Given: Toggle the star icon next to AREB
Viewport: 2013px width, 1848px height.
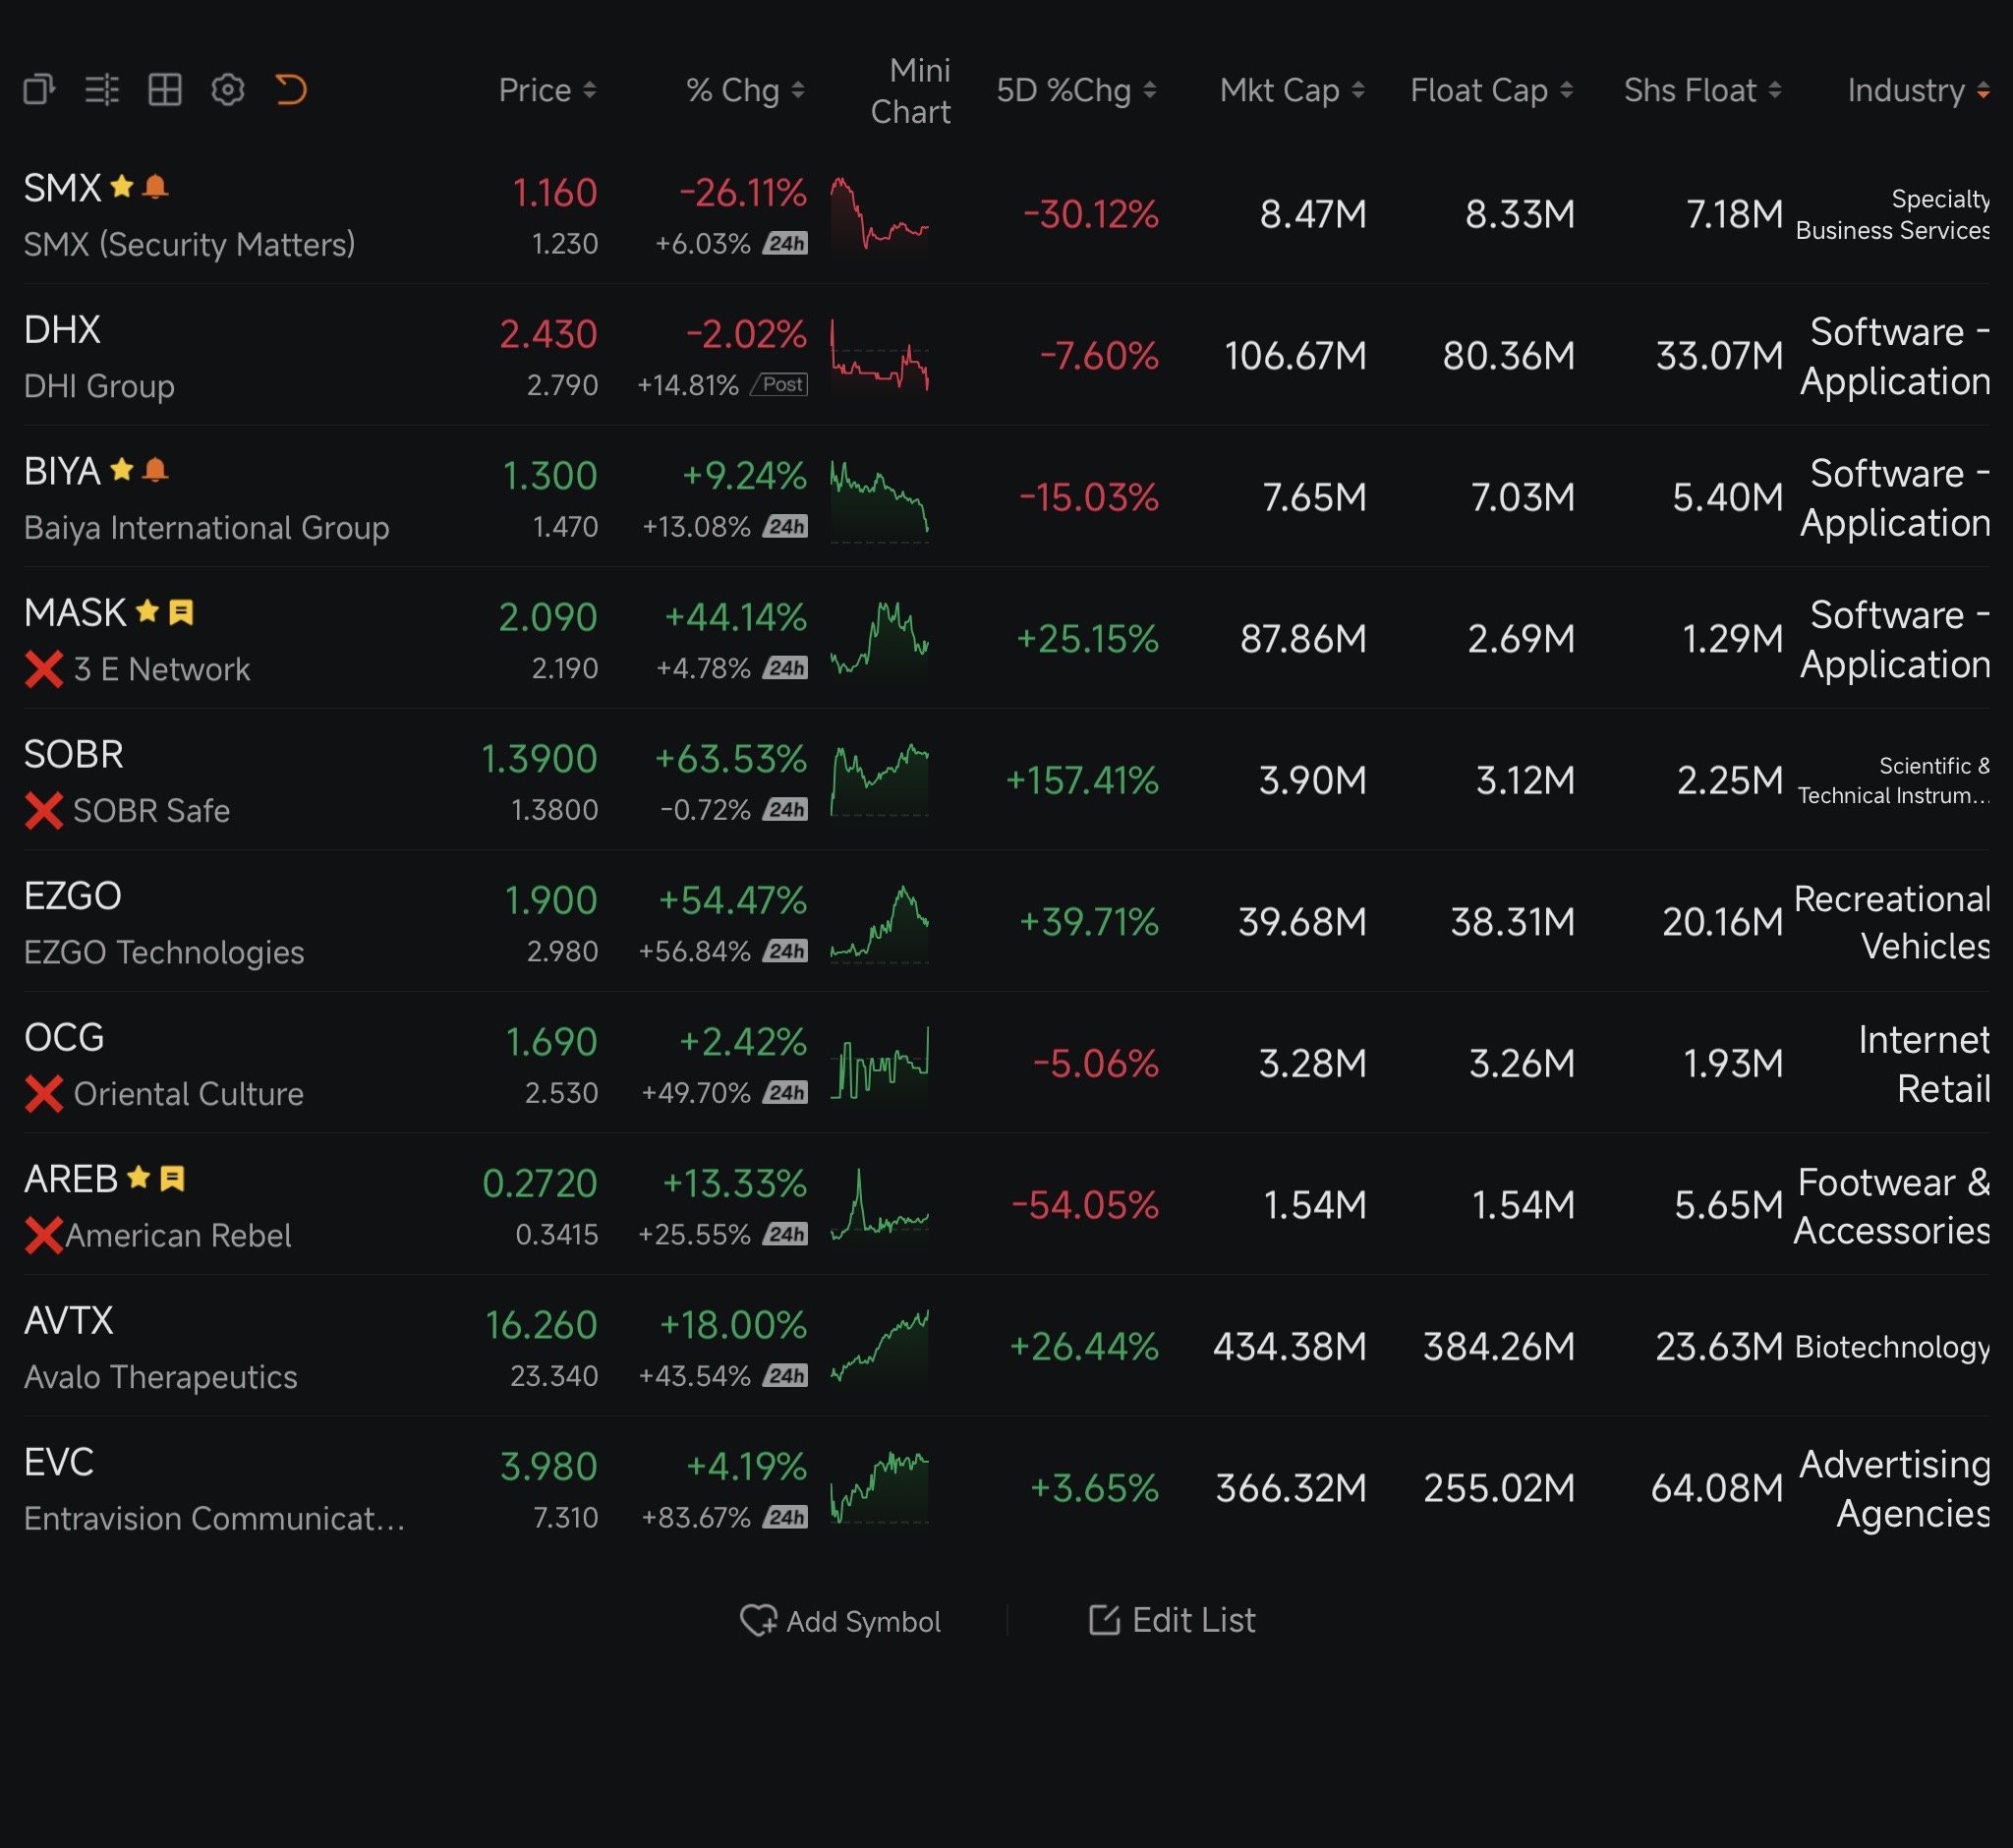Looking at the screenshot, I should 139,1177.
